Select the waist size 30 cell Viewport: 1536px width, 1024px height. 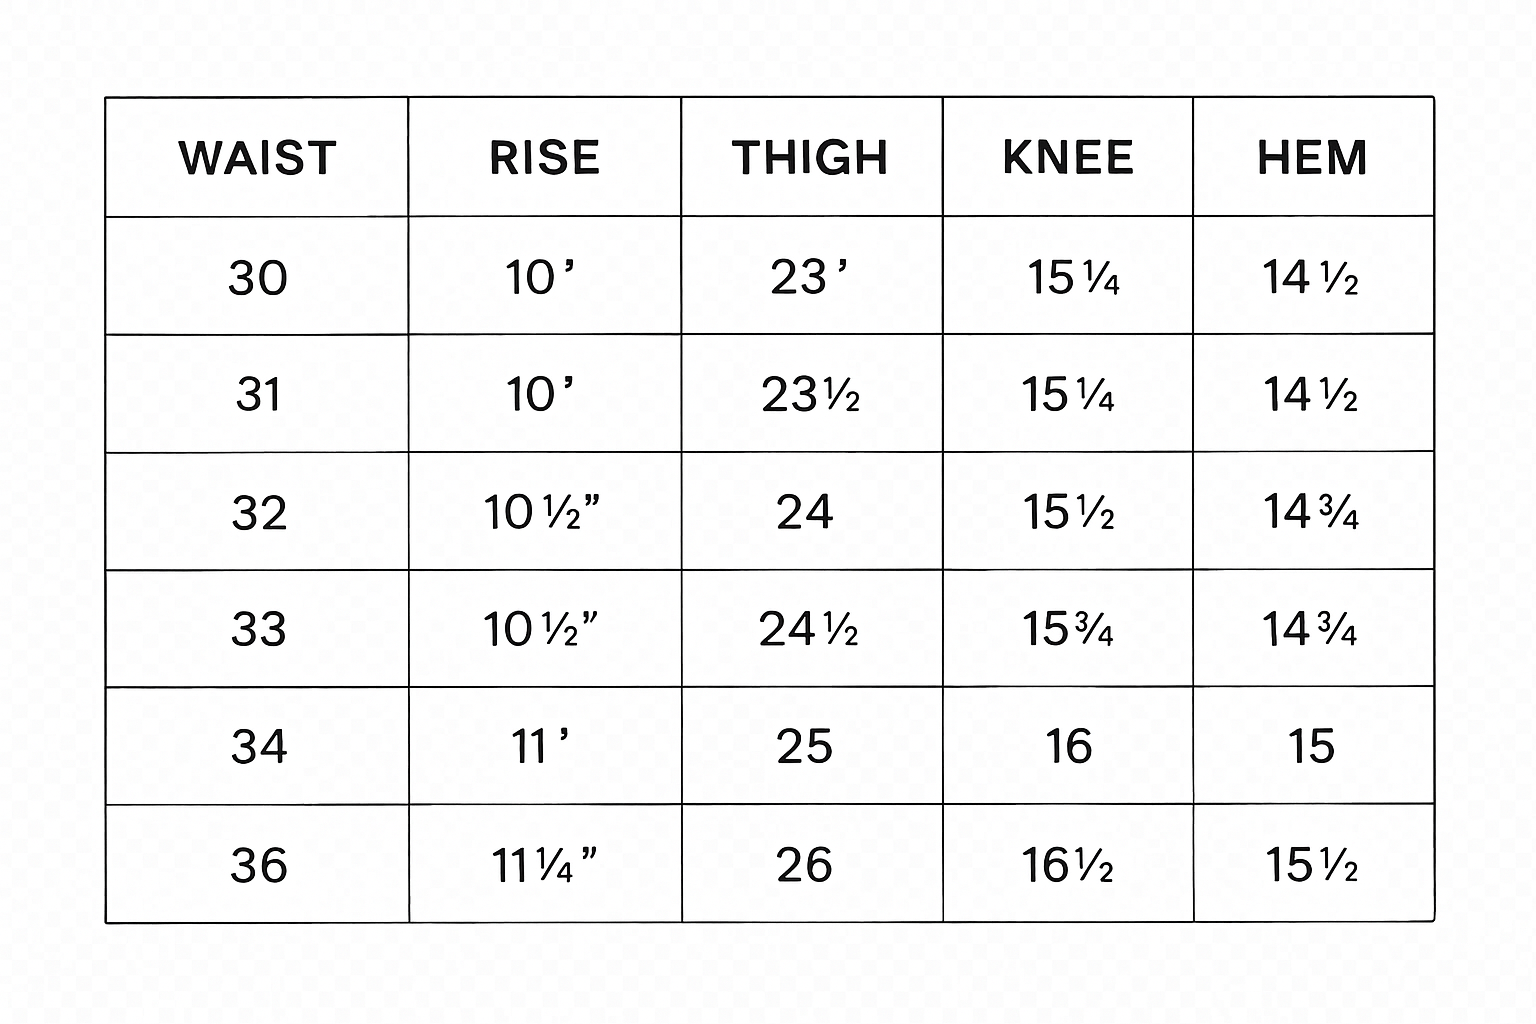pyautogui.click(x=258, y=277)
